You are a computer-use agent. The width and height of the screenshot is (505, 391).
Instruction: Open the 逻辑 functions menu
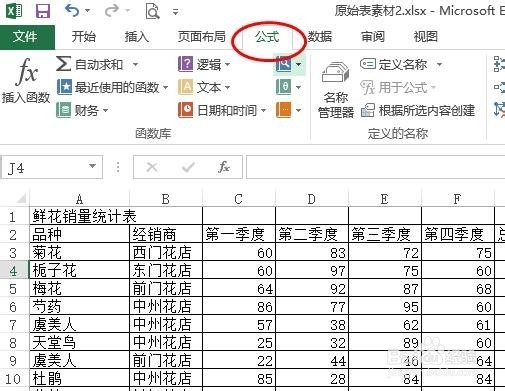[x=204, y=64]
